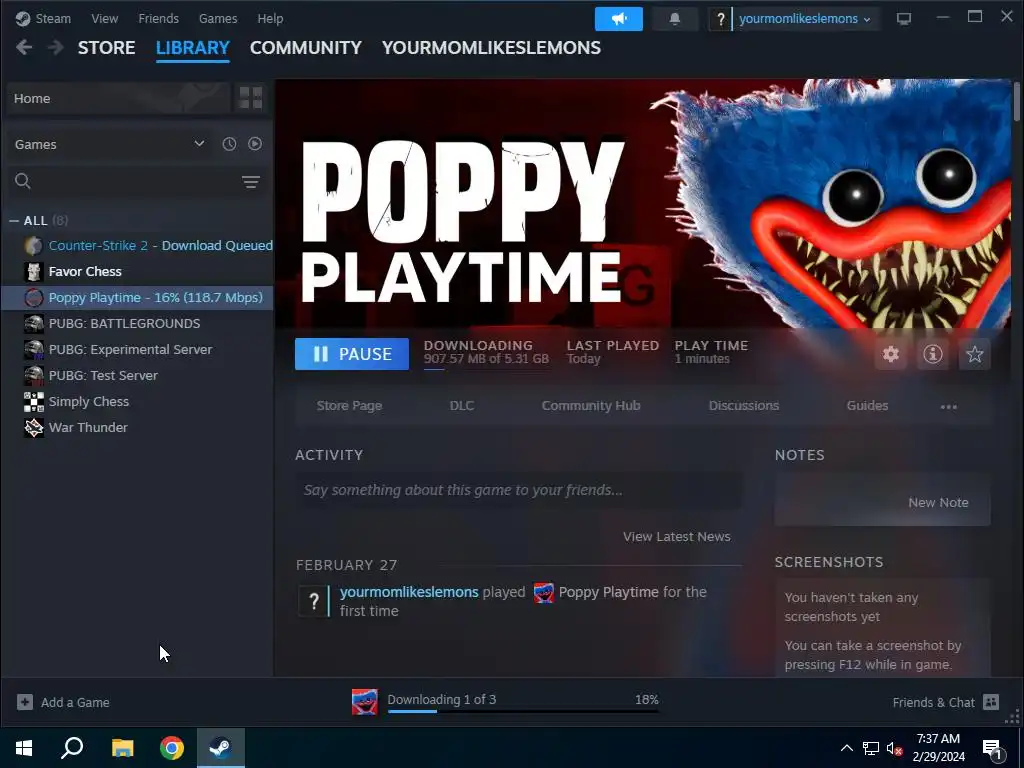
Task: Select Simply Chess in library list
Action: 137,402
